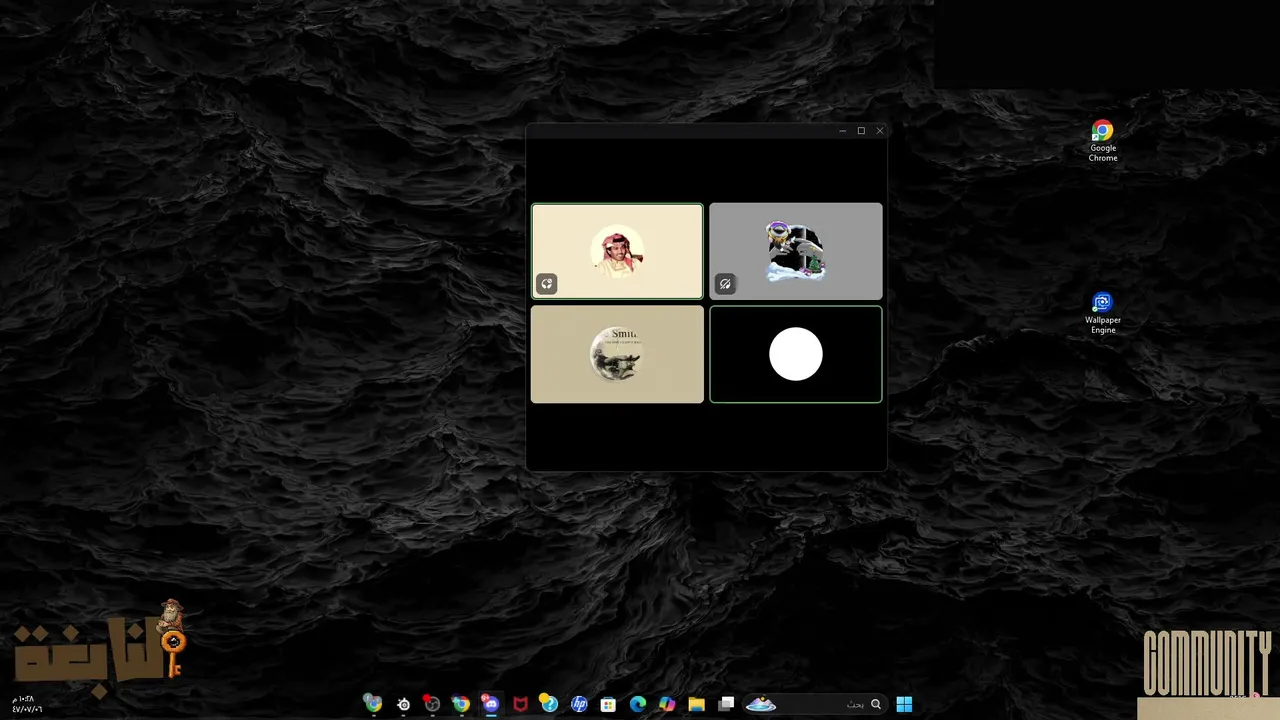The height and width of the screenshot is (720, 1280).
Task: Open the Chrome taskbar icon beside Discord
Action: [x=461, y=704]
